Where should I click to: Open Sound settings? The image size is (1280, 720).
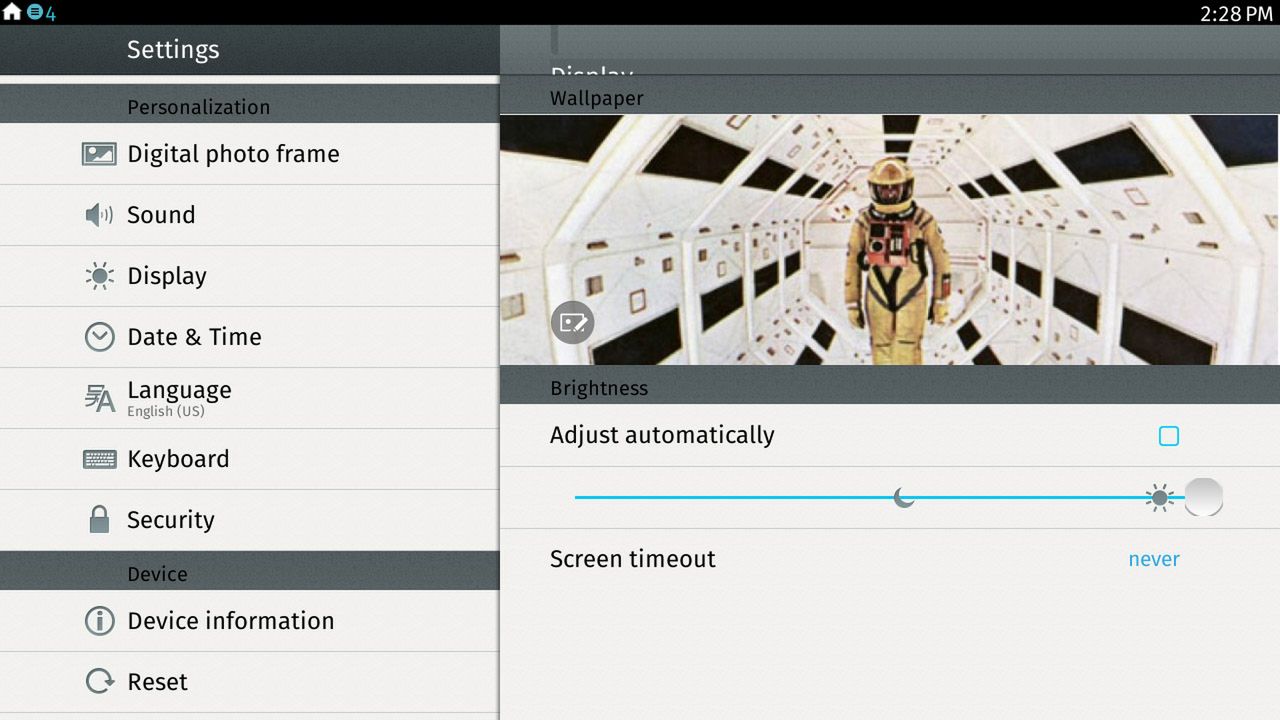coord(249,215)
